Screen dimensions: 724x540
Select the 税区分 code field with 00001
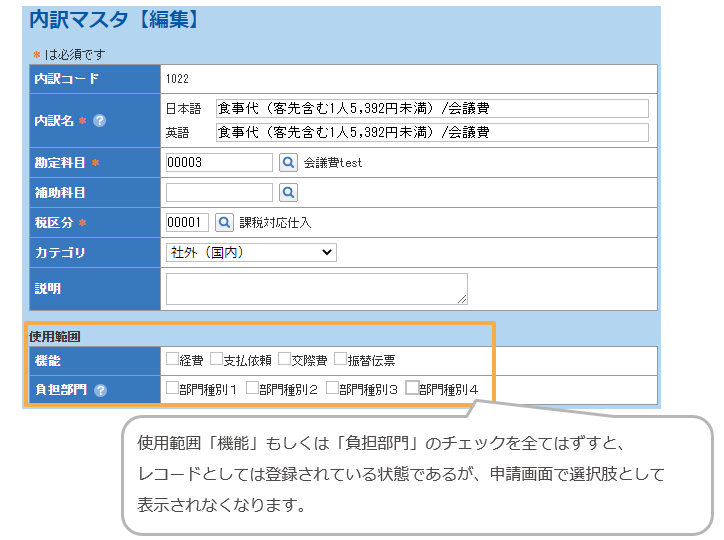(187, 222)
